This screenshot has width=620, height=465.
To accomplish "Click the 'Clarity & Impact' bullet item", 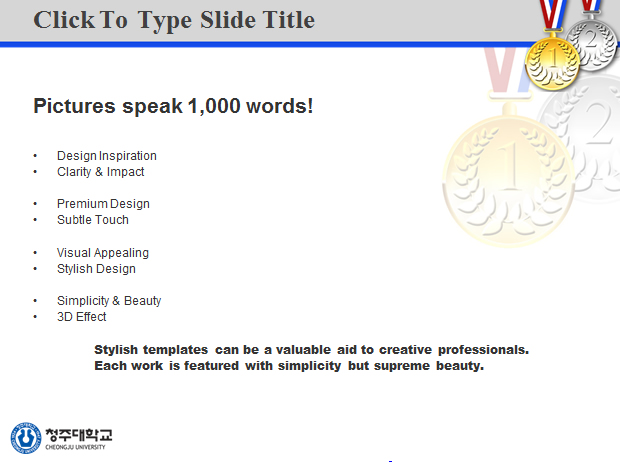I will 100,172.
